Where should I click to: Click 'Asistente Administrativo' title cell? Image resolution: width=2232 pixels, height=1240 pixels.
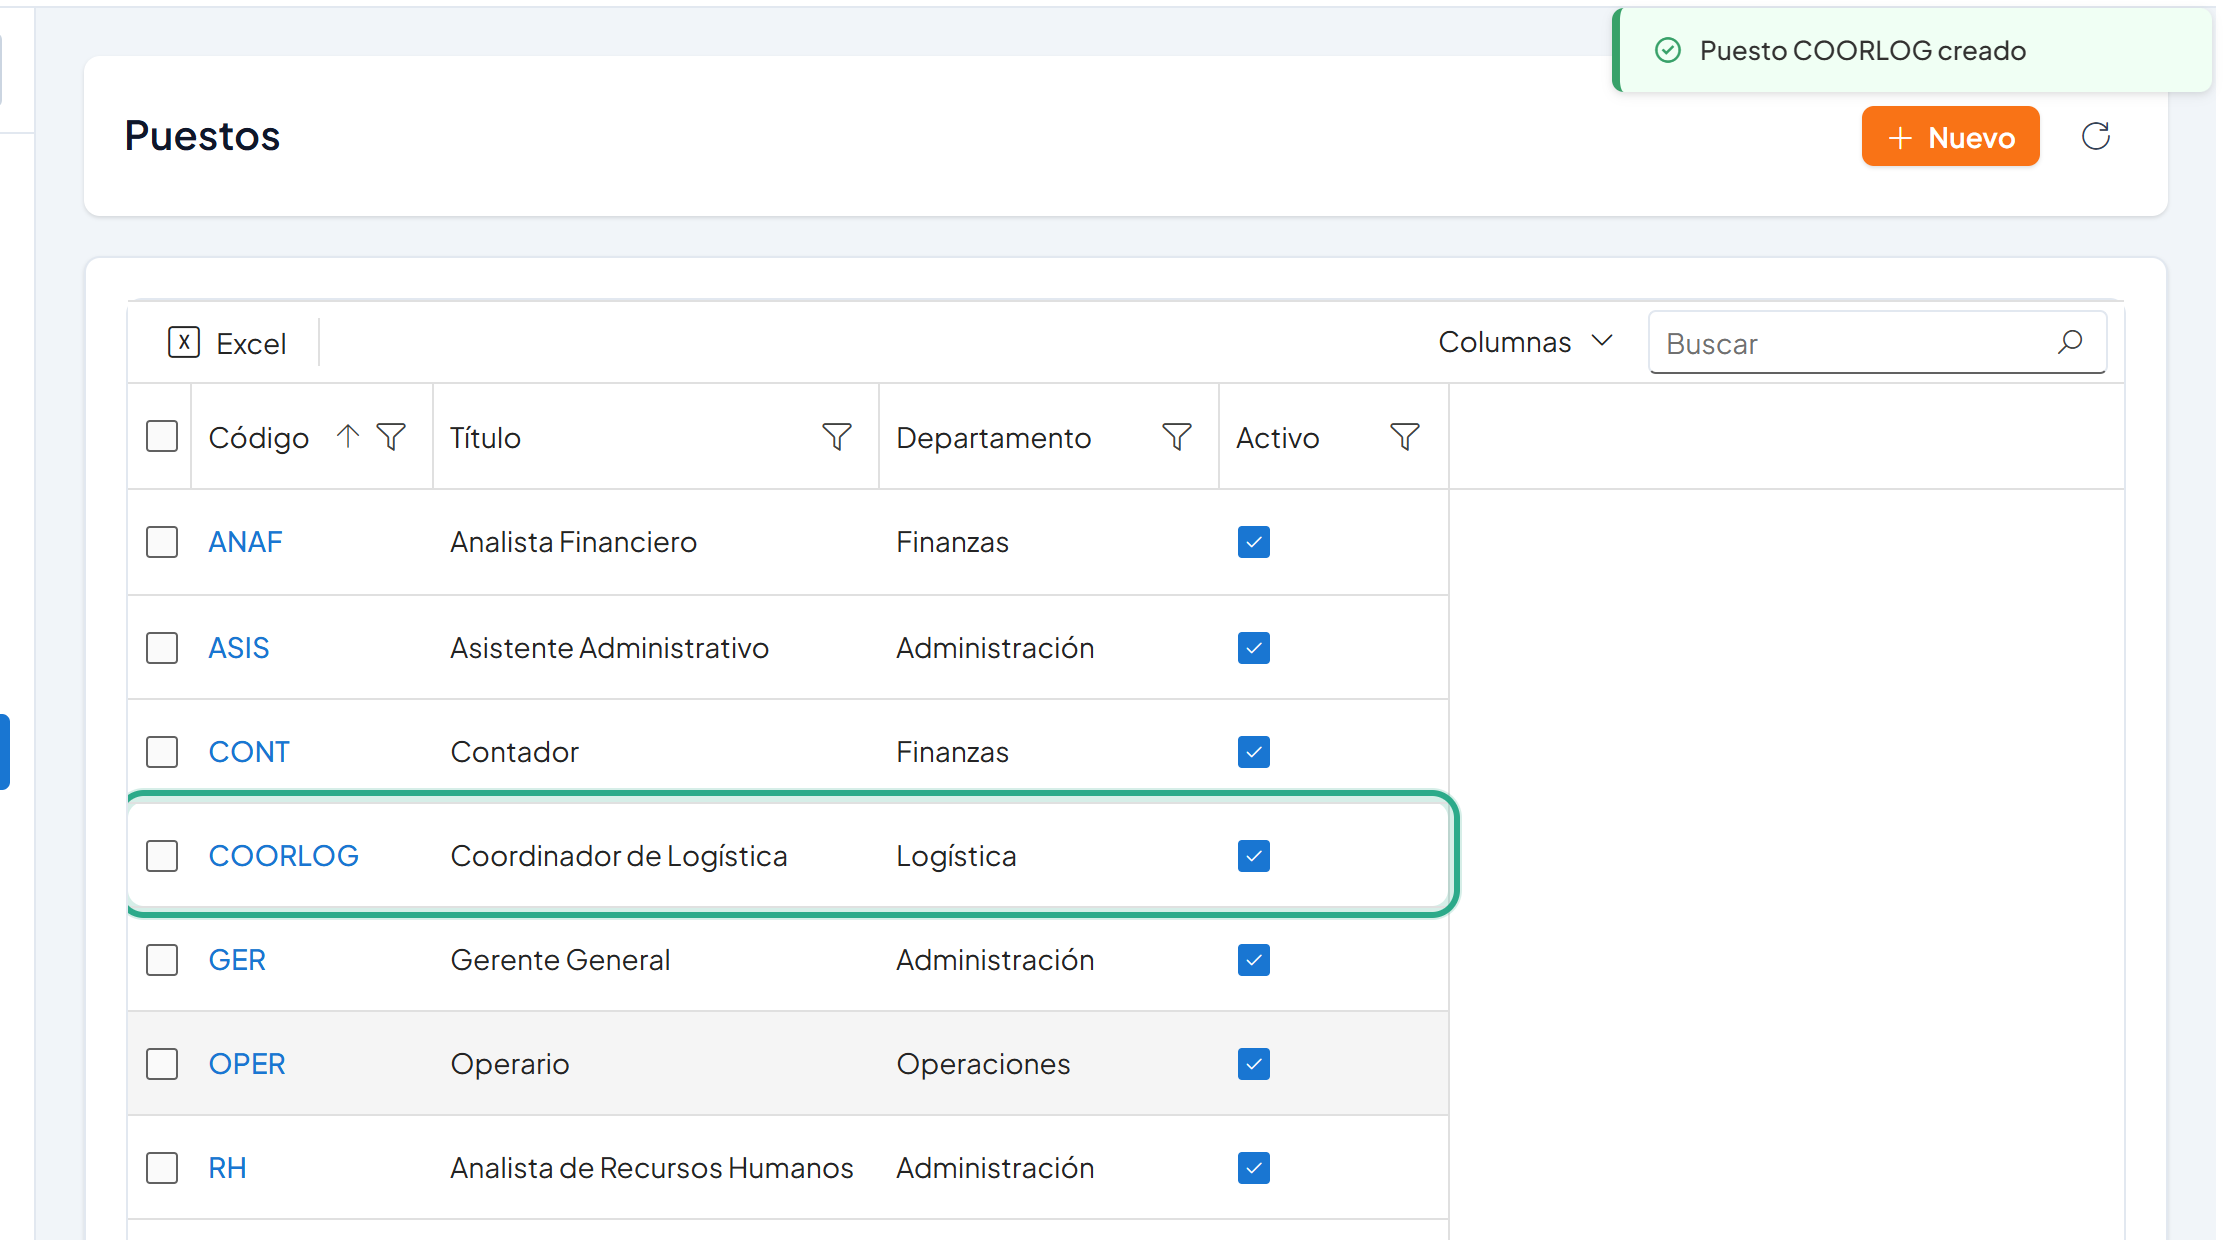609,648
